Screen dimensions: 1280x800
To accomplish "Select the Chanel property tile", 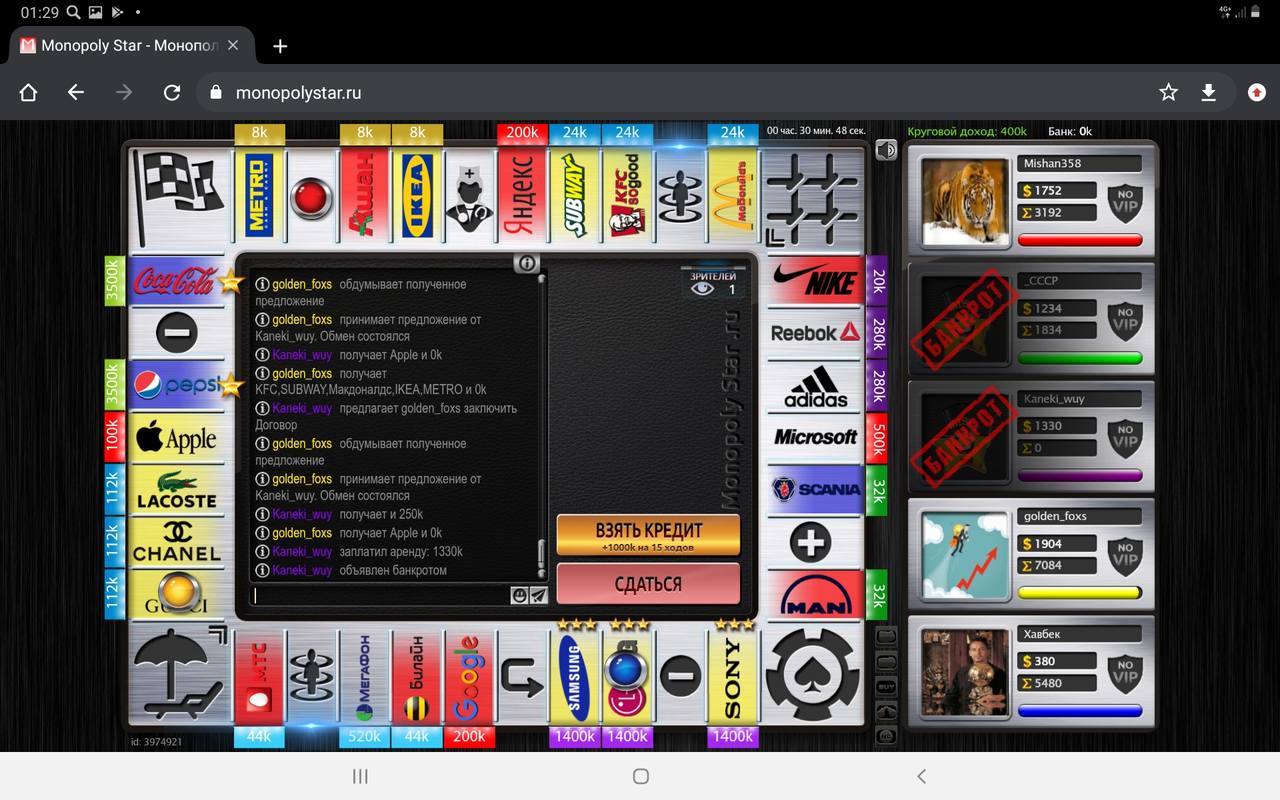I will pyautogui.click(x=177, y=542).
